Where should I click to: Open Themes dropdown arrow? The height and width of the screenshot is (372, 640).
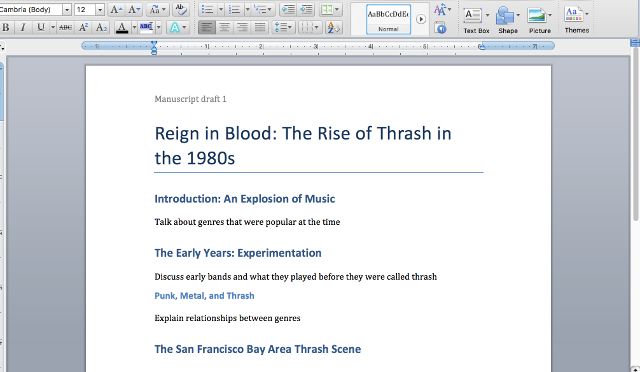587,14
